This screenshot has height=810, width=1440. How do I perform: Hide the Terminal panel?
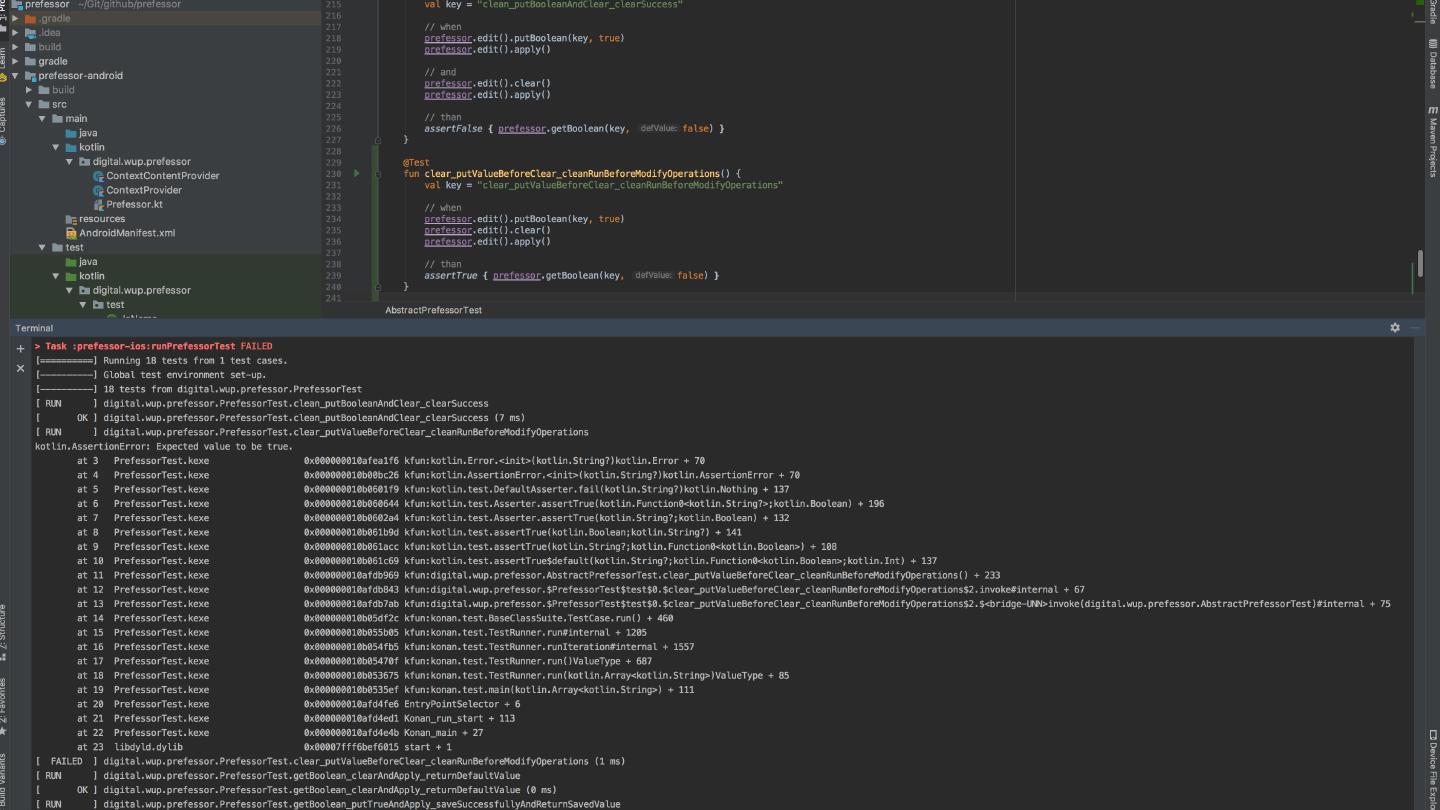click(1416, 328)
